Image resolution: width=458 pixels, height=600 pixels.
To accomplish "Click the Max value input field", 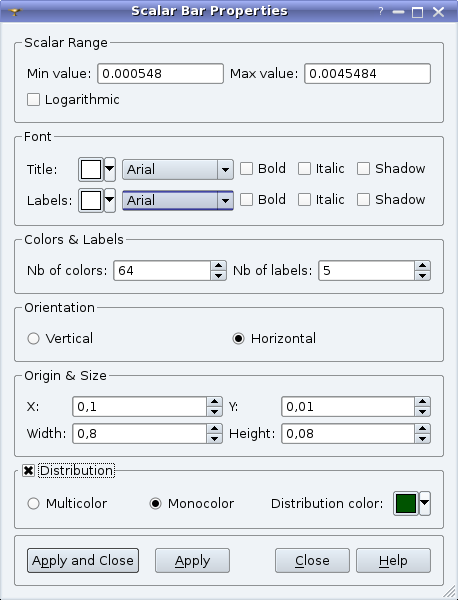I will (x=367, y=73).
